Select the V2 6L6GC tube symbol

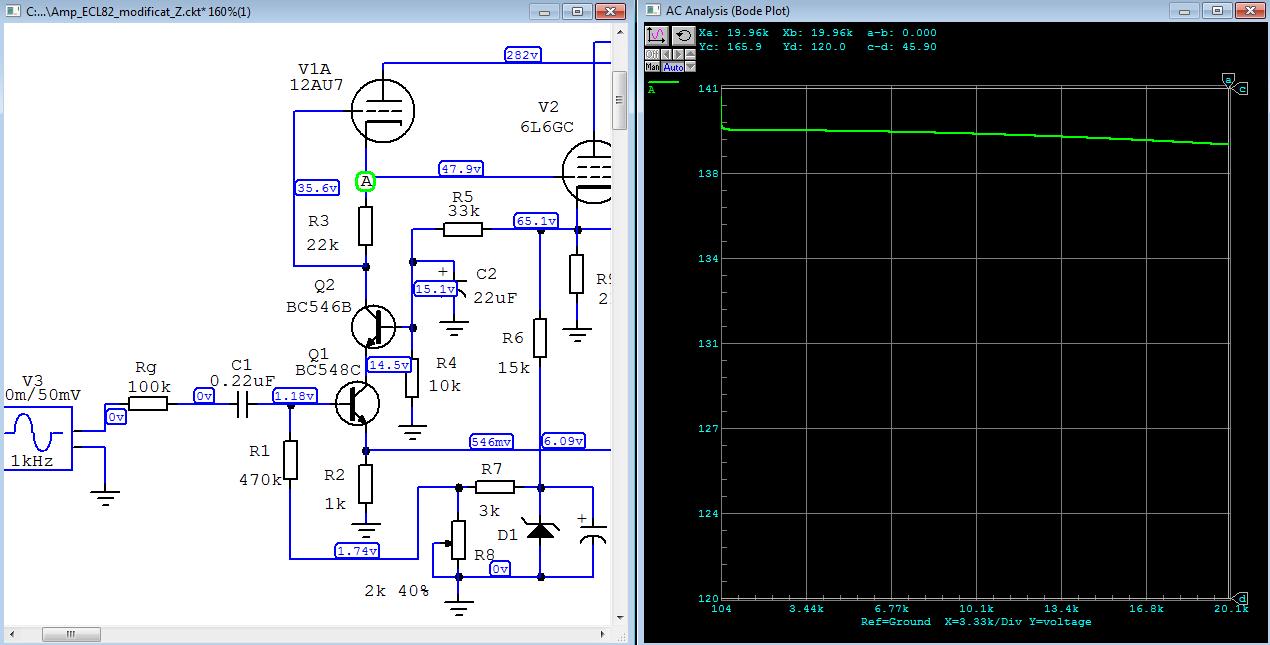(589, 171)
